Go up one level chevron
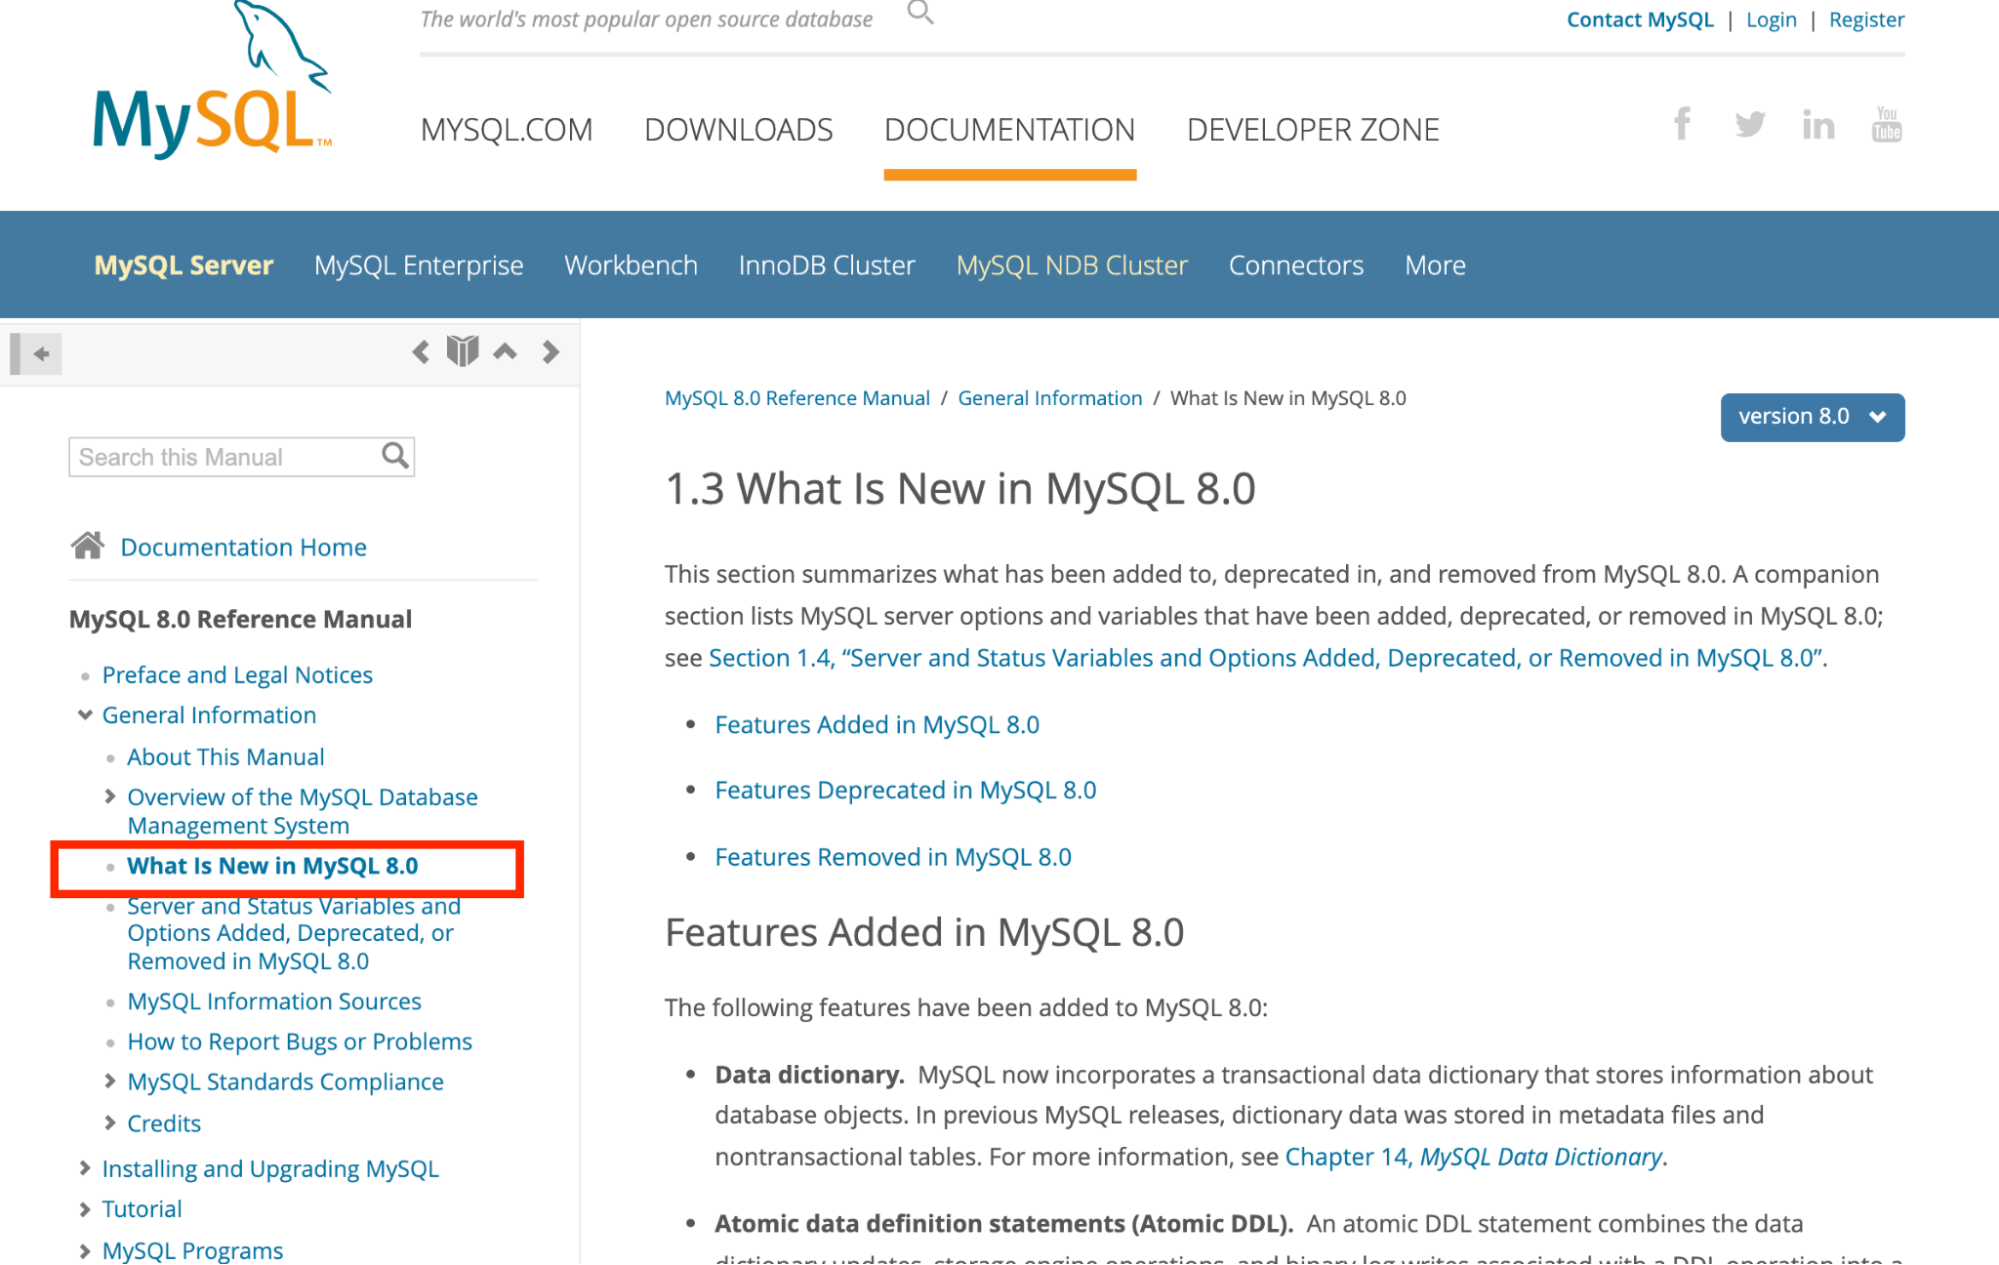 505,351
